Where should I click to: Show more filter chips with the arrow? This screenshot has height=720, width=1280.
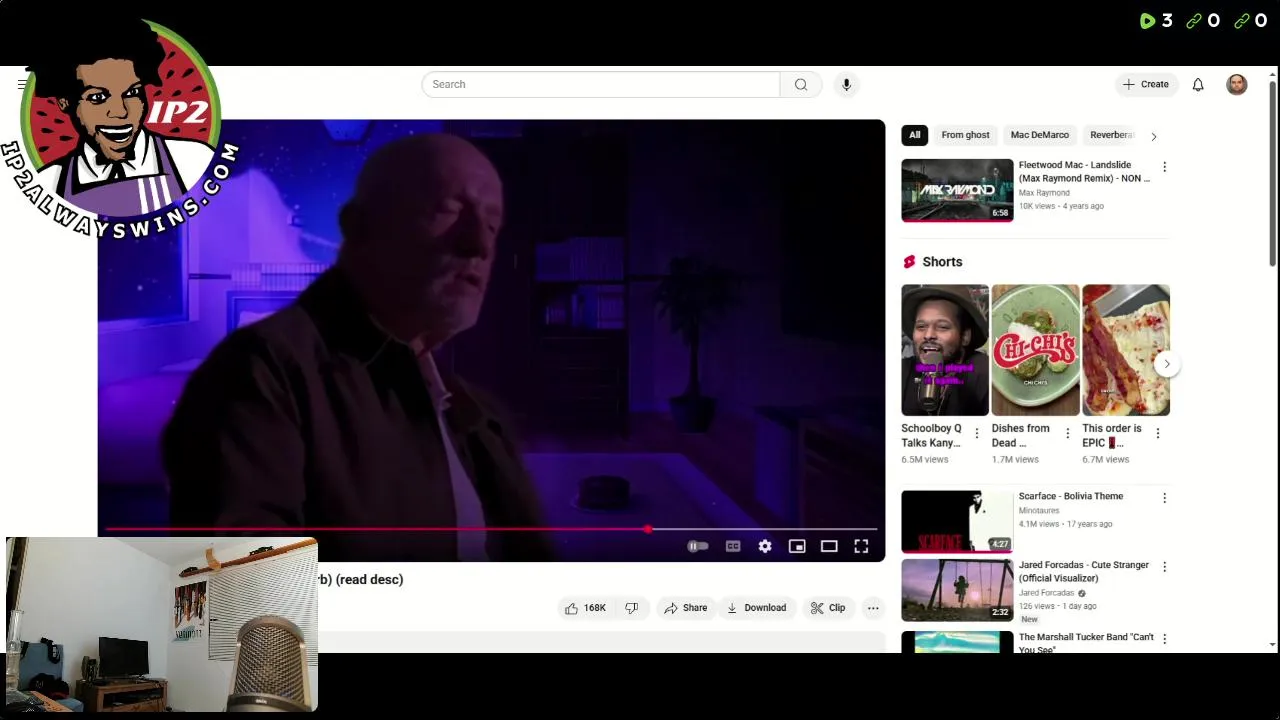pos(1153,136)
